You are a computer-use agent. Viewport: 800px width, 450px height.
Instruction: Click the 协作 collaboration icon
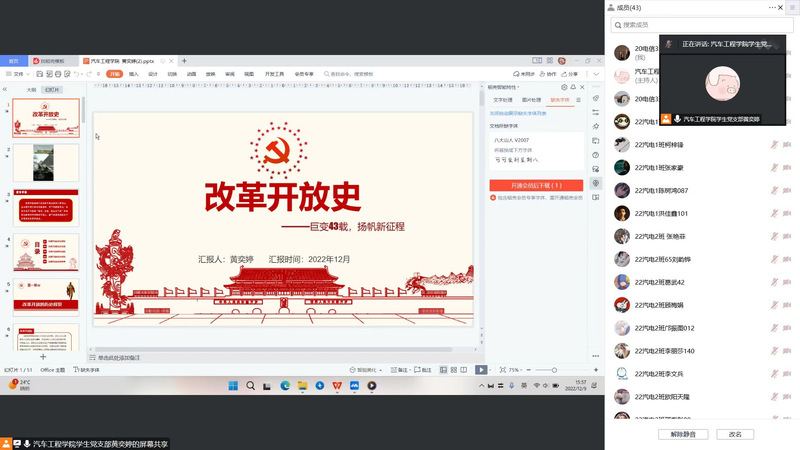tap(548, 74)
